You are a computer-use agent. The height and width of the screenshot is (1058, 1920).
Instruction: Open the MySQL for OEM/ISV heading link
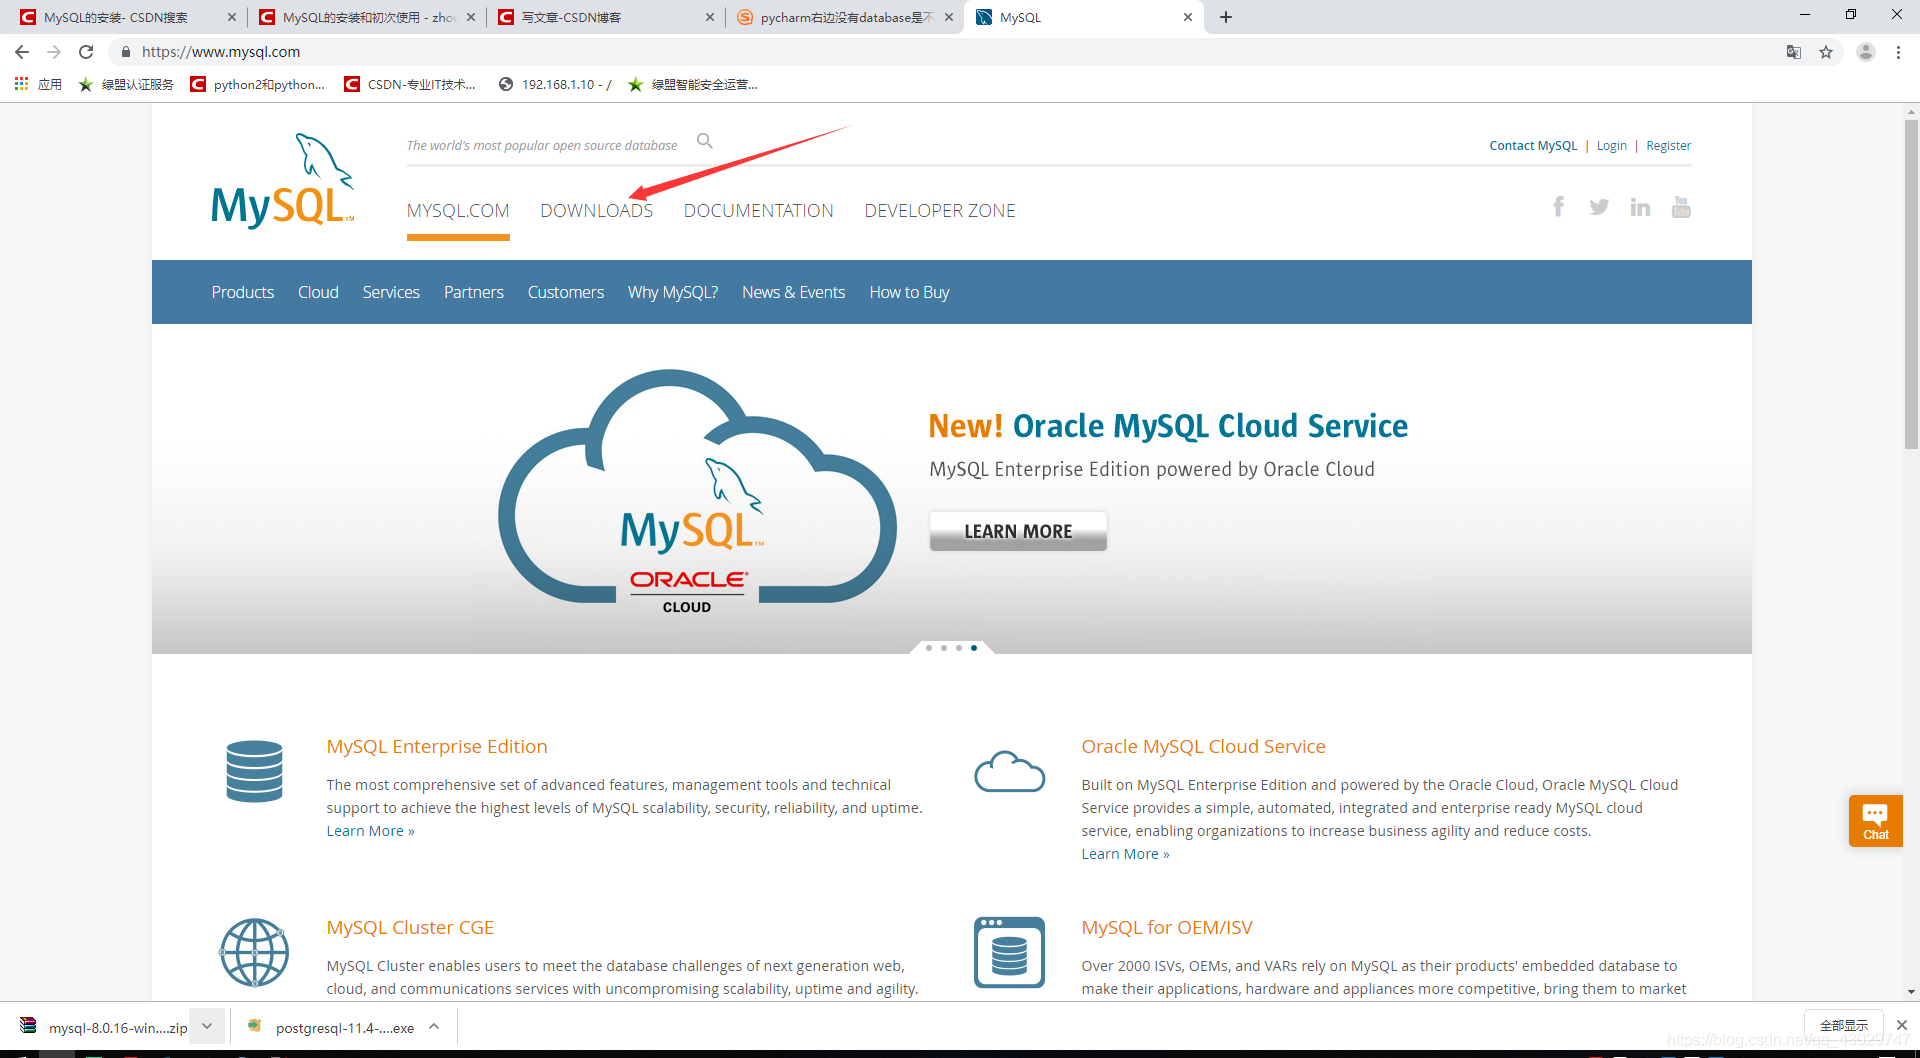pos(1167,928)
